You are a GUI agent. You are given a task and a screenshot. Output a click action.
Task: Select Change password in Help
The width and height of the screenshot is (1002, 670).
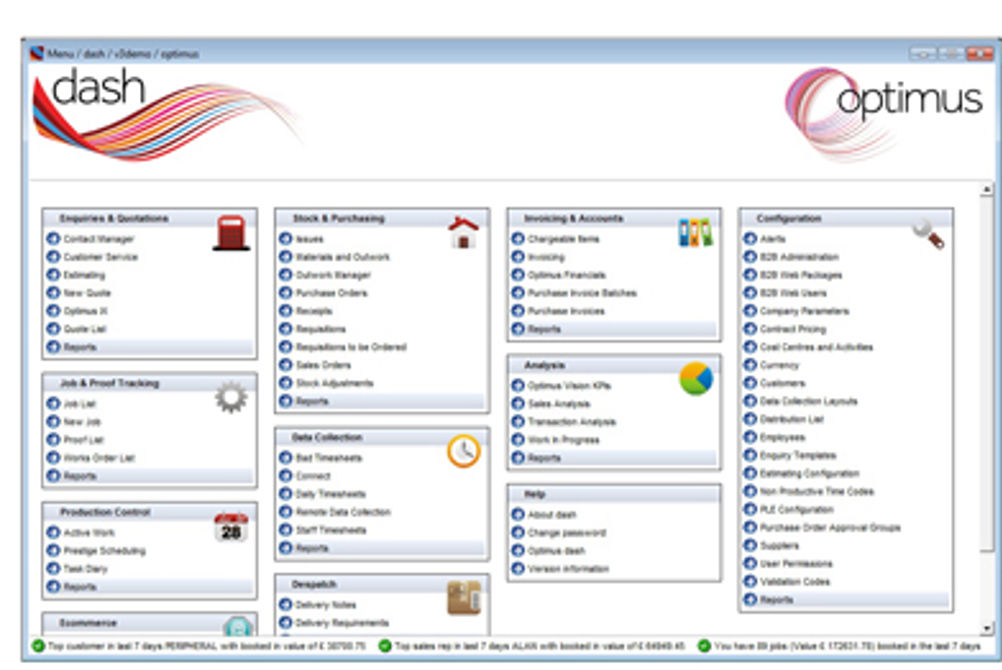[x=567, y=533]
